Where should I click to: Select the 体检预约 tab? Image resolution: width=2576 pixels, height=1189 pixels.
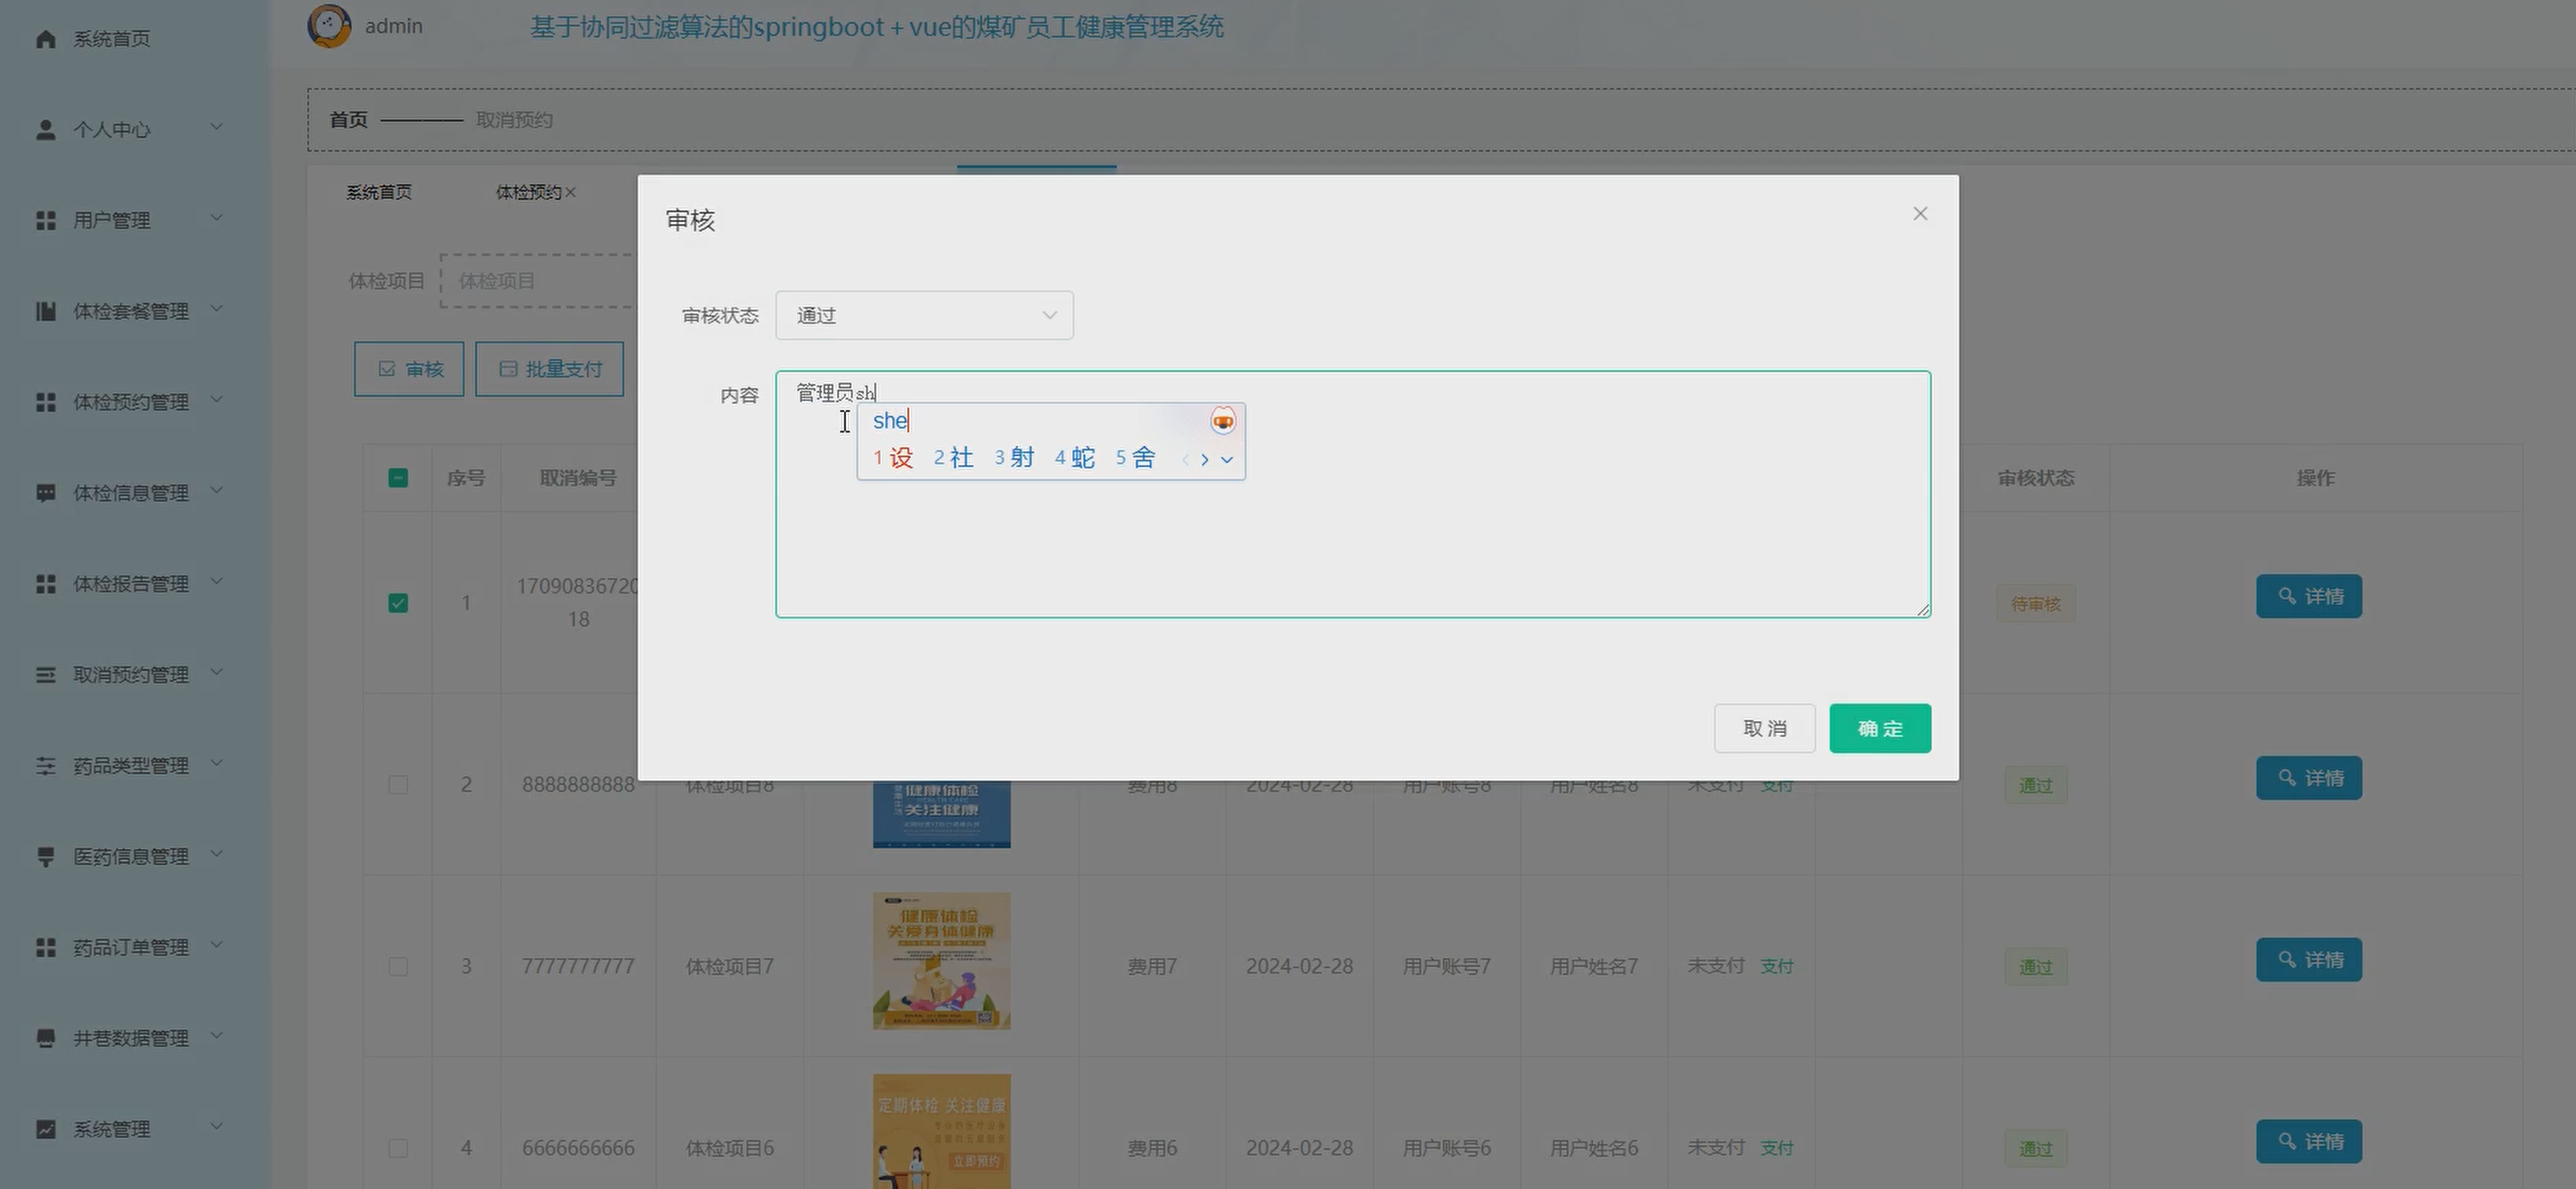coord(528,192)
